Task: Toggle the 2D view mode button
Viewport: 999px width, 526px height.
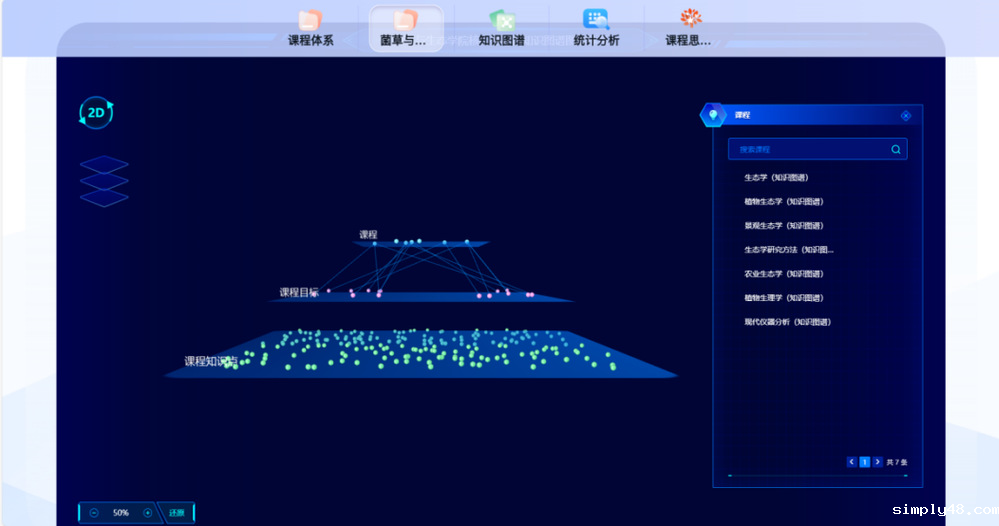Action: point(96,113)
